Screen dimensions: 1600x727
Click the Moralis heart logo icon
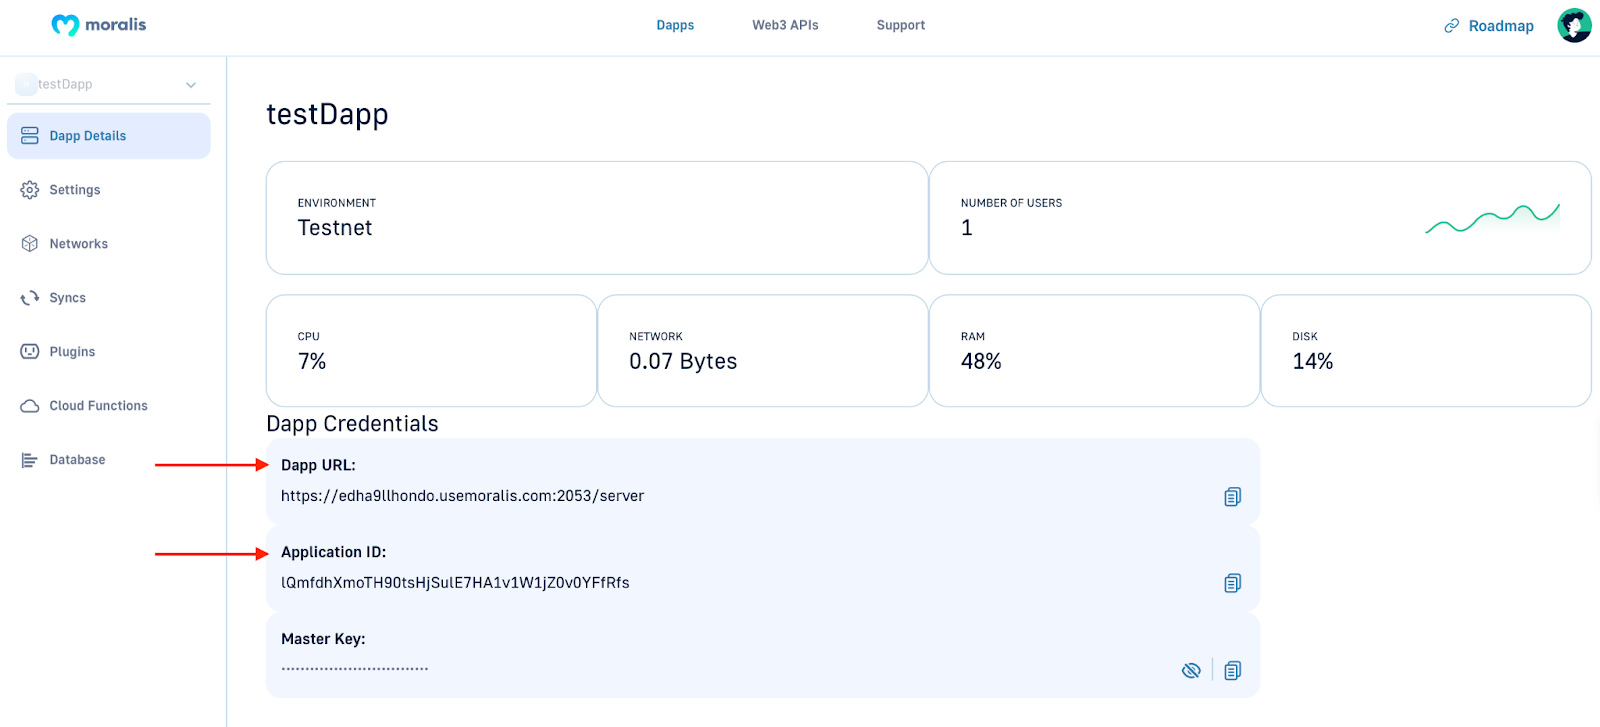65,25
